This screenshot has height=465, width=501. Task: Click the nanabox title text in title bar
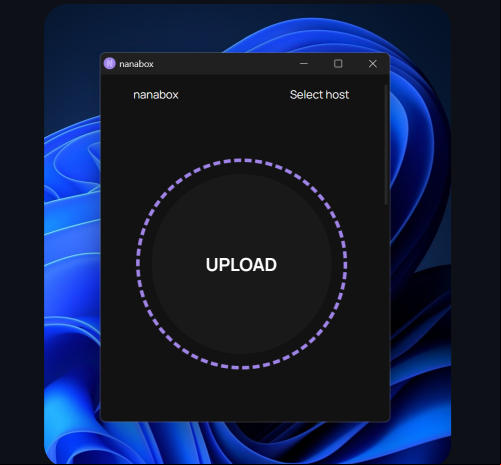[x=136, y=64]
